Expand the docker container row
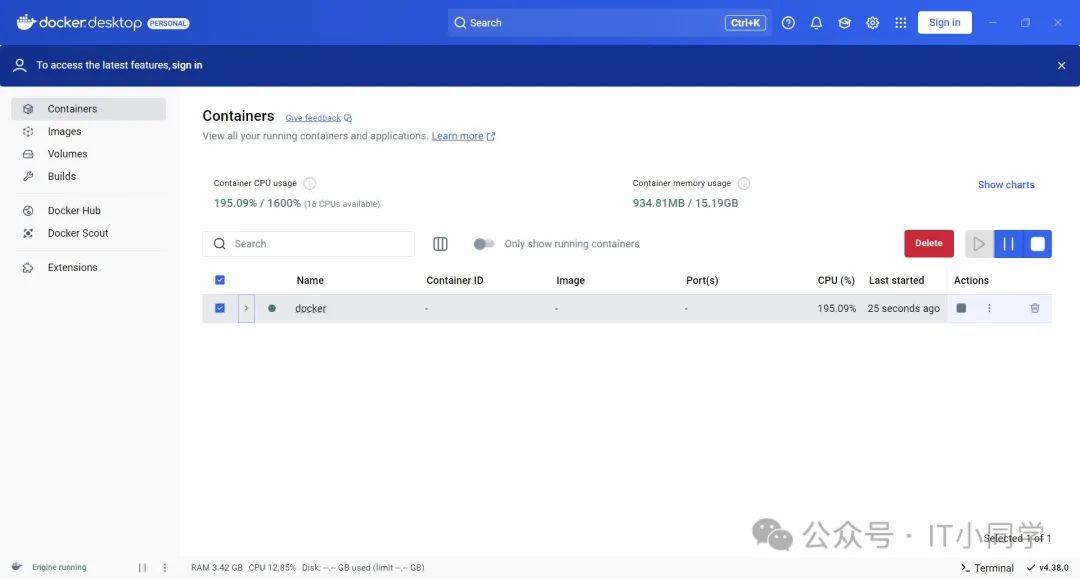Image resolution: width=1080 pixels, height=579 pixels. pyautogui.click(x=246, y=308)
